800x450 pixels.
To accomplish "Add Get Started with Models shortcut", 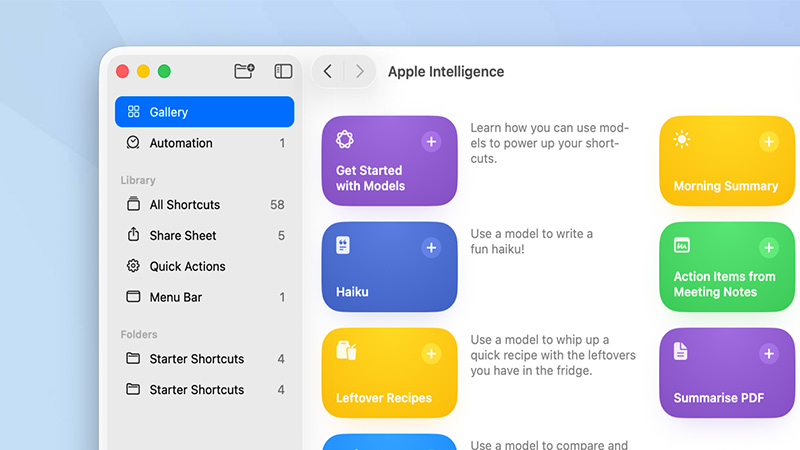I will 431,141.
